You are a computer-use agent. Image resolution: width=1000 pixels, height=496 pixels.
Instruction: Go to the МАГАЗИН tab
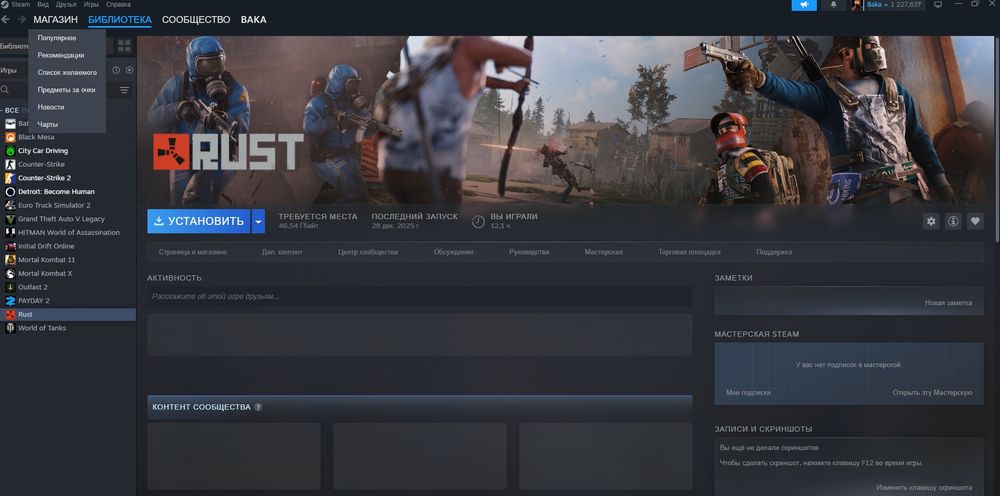coord(55,20)
